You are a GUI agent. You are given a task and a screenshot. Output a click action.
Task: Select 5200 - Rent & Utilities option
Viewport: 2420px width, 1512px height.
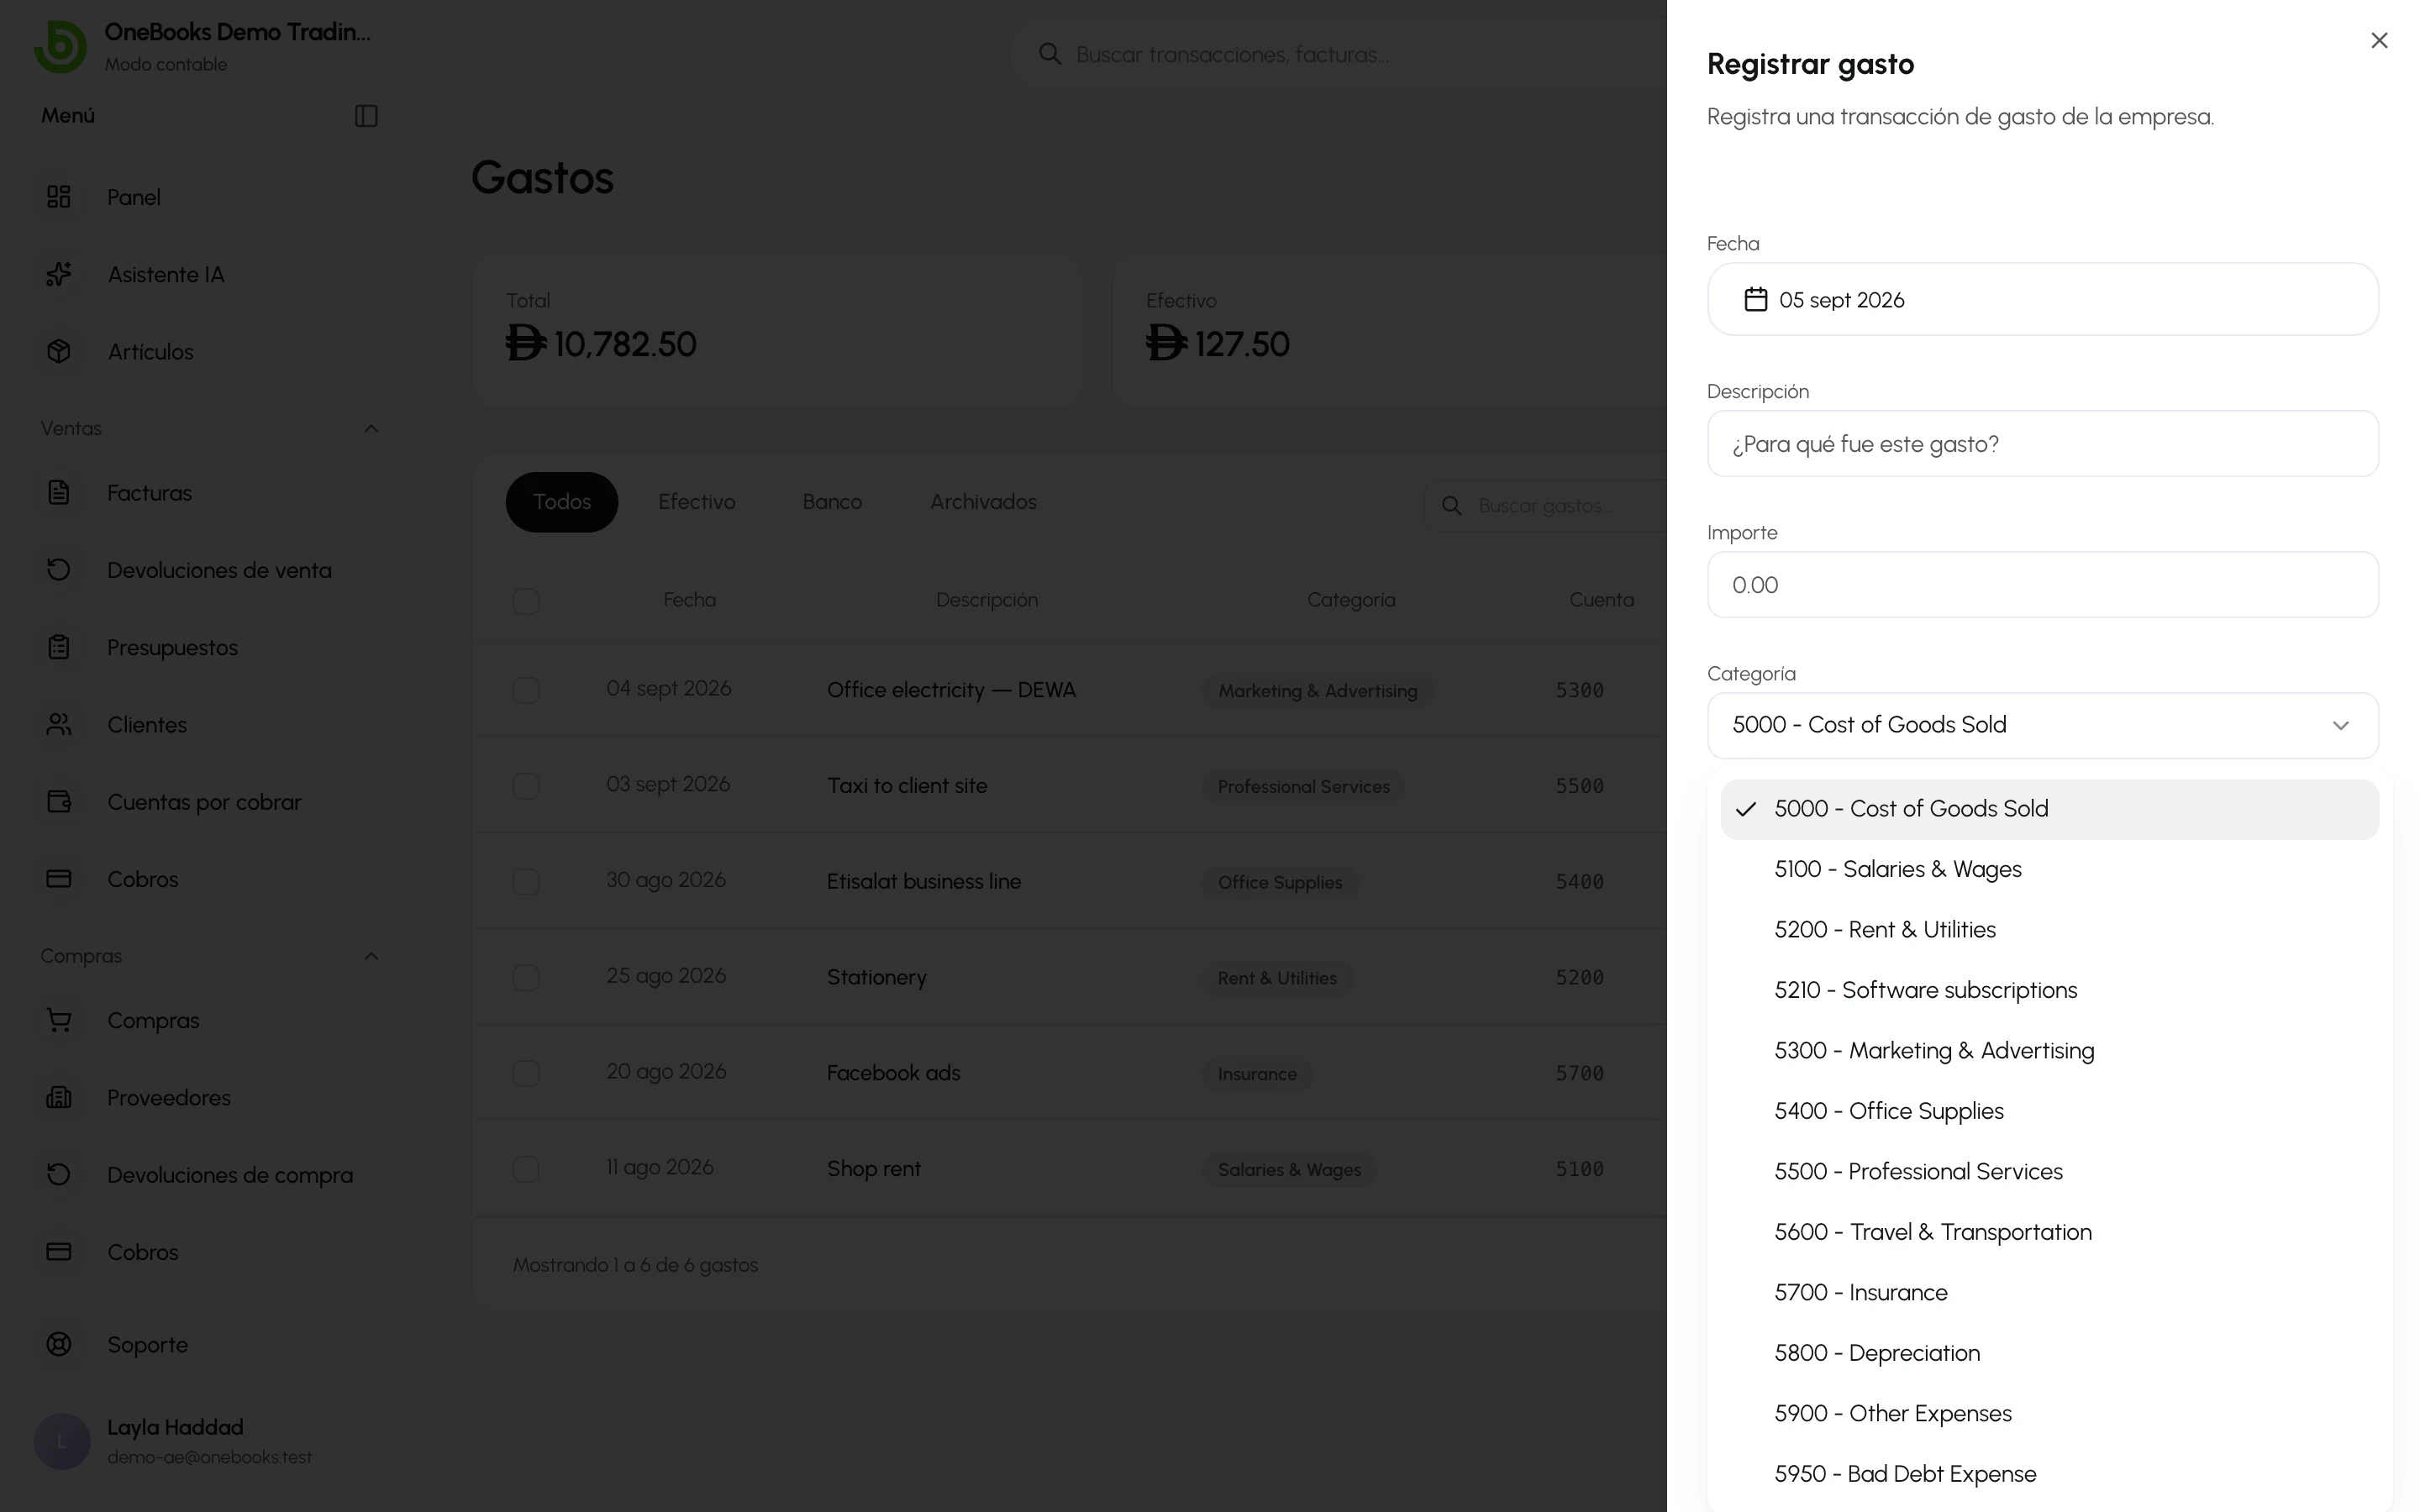point(2049,929)
